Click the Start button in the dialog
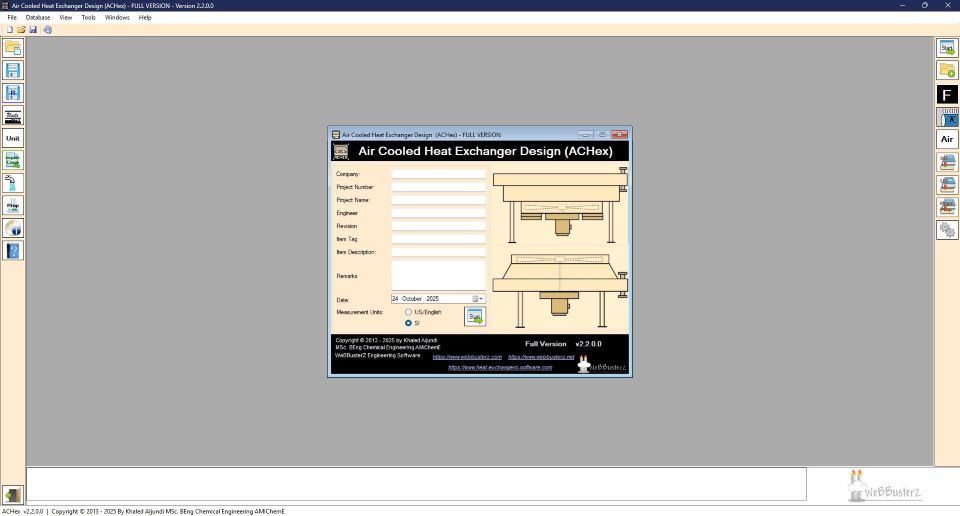Viewport: 960px width, 516px height. click(474, 316)
